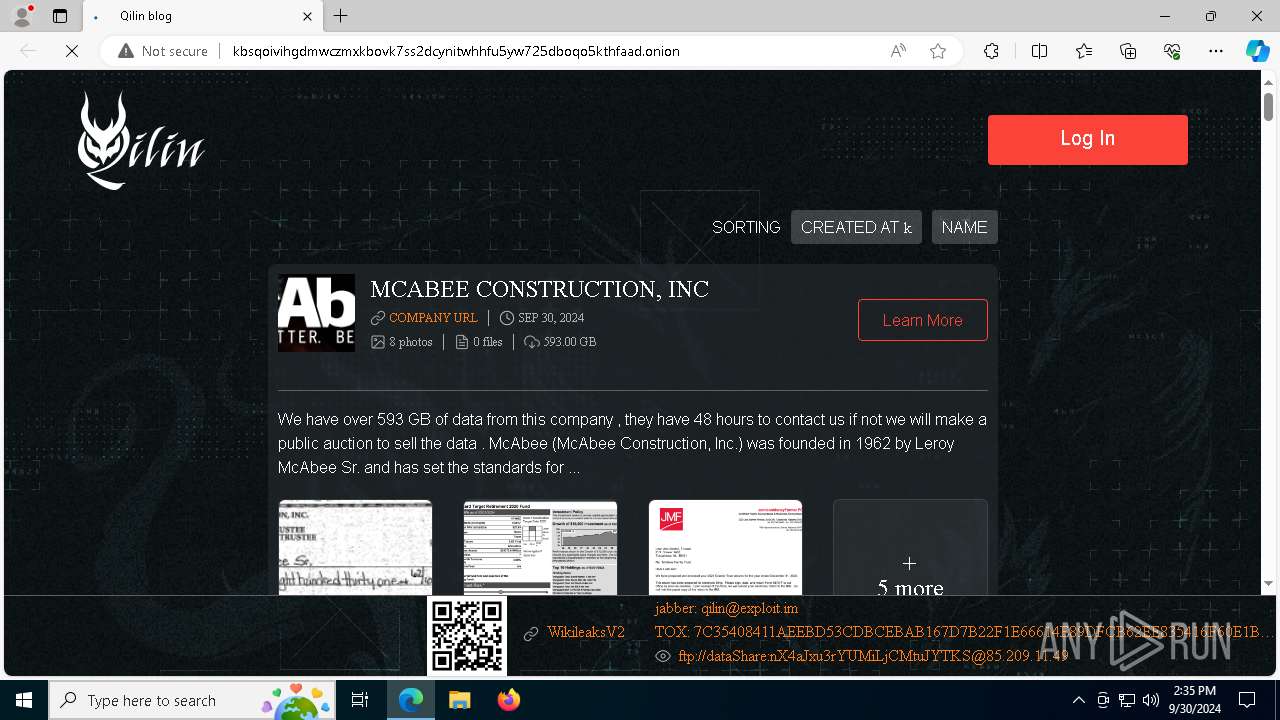Click the jabber qilin@exploit.im address
The height and width of the screenshot is (720, 1280).
pos(726,608)
